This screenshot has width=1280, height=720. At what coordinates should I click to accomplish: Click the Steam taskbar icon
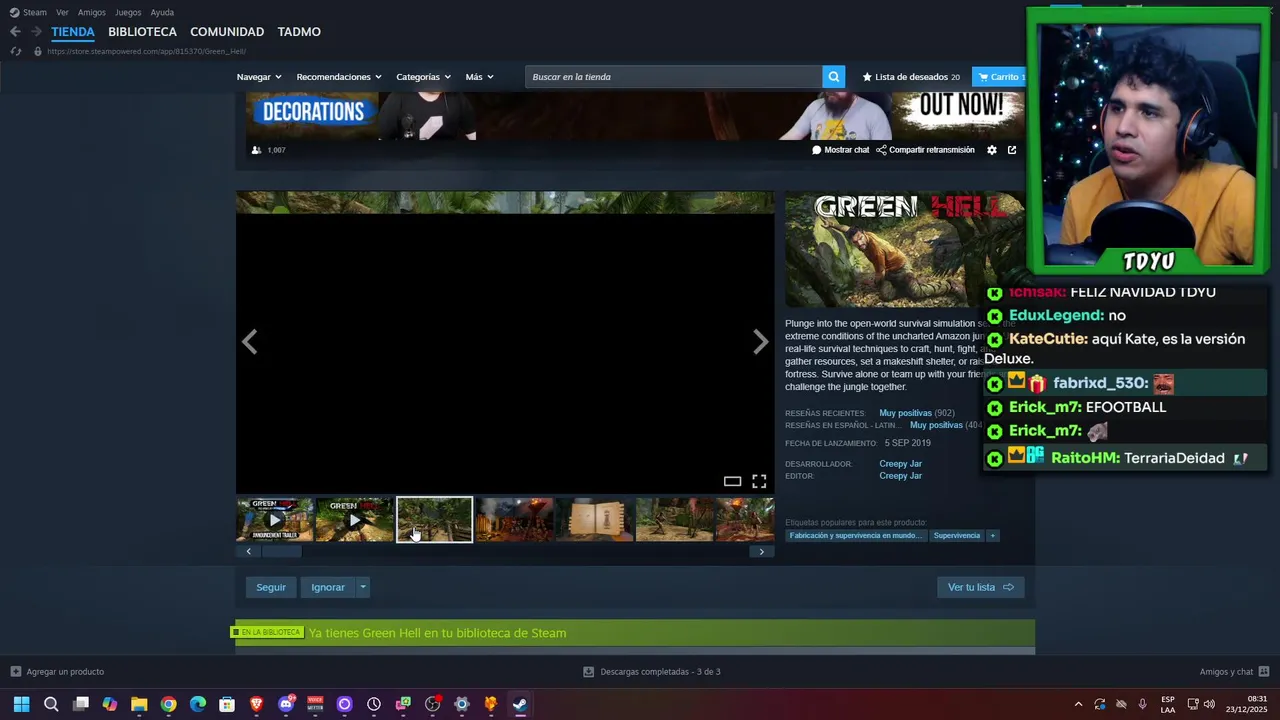tap(520, 704)
